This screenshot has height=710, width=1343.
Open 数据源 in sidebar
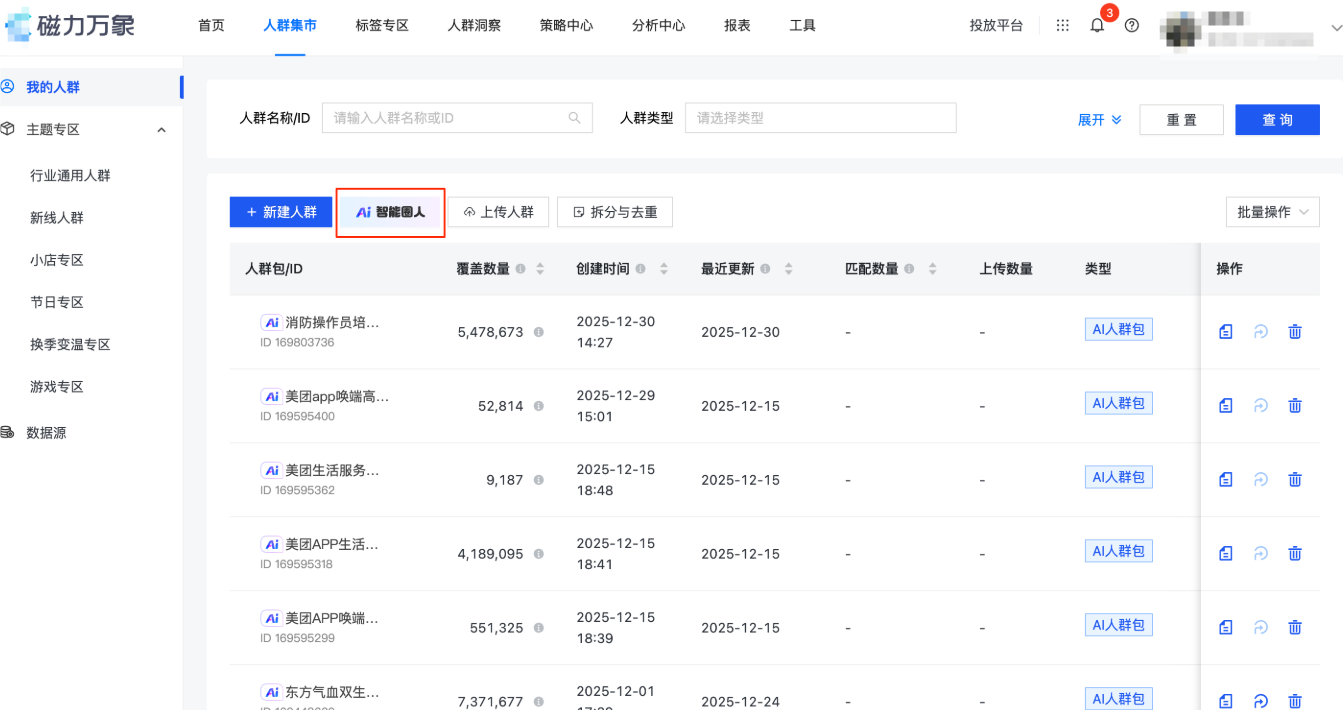click(46, 433)
